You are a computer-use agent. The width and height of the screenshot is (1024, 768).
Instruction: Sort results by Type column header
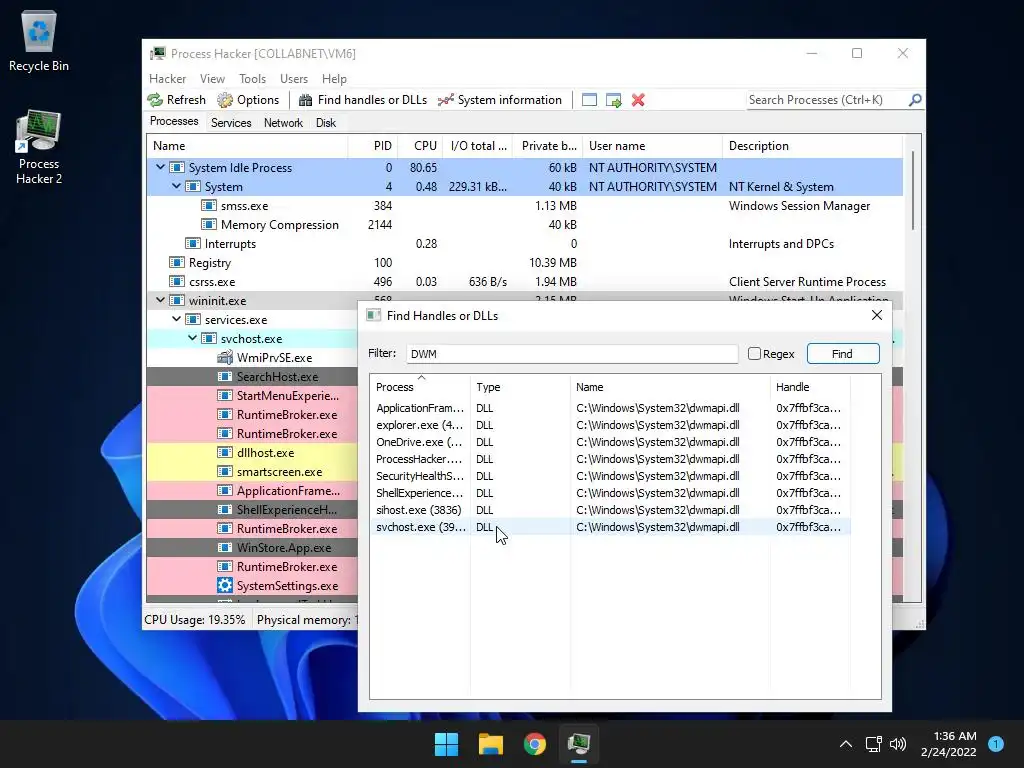tap(520, 387)
